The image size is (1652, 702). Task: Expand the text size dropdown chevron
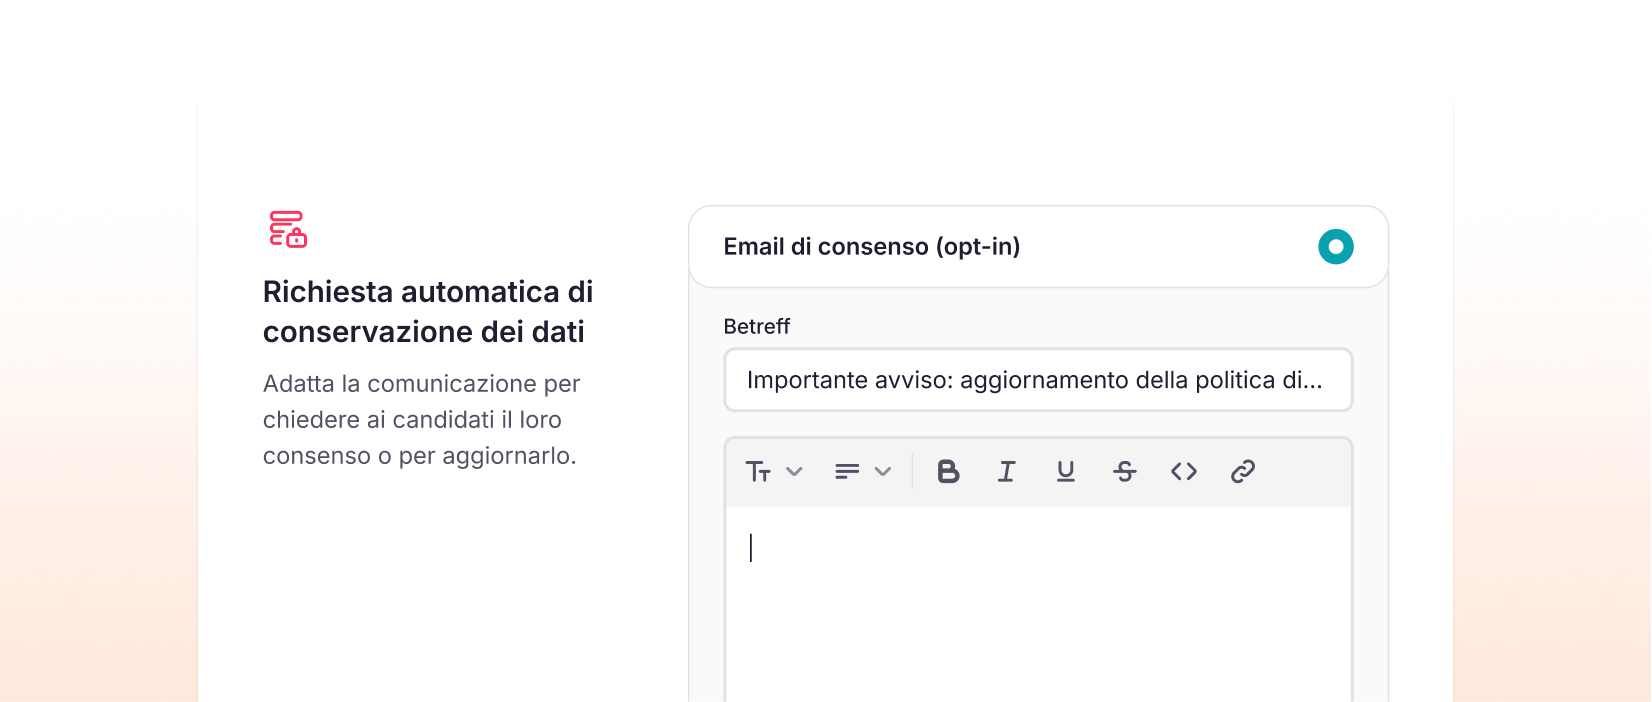795,471
